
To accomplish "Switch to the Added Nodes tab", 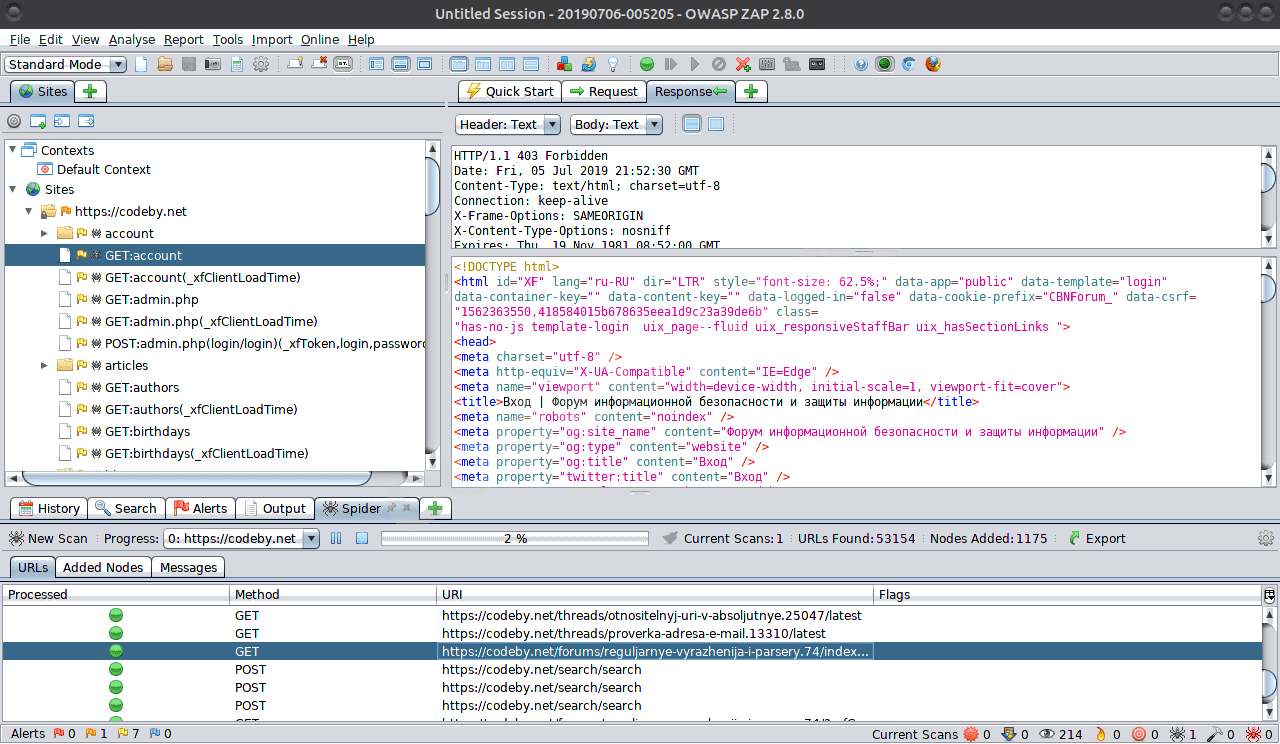I will [104, 567].
